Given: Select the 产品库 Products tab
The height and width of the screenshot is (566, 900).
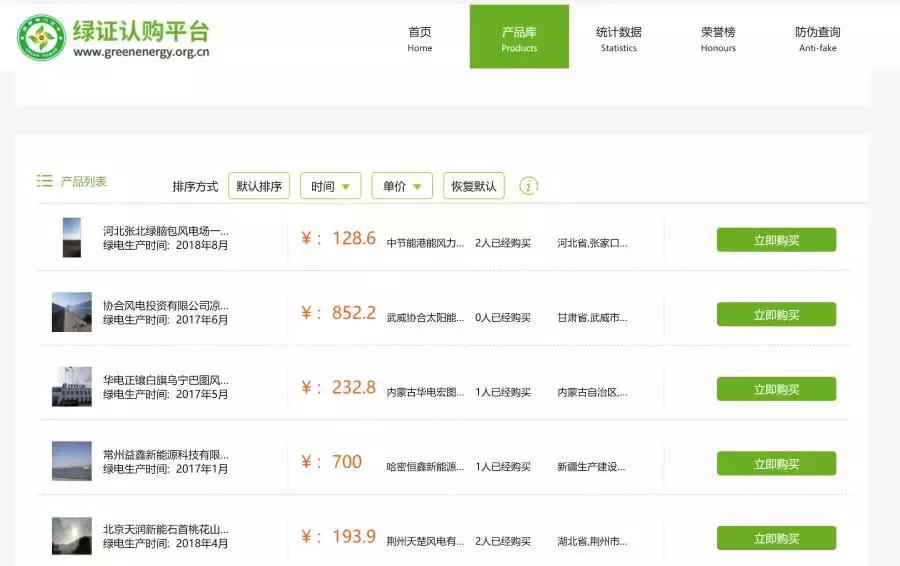Looking at the screenshot, I should coord(519,37).
